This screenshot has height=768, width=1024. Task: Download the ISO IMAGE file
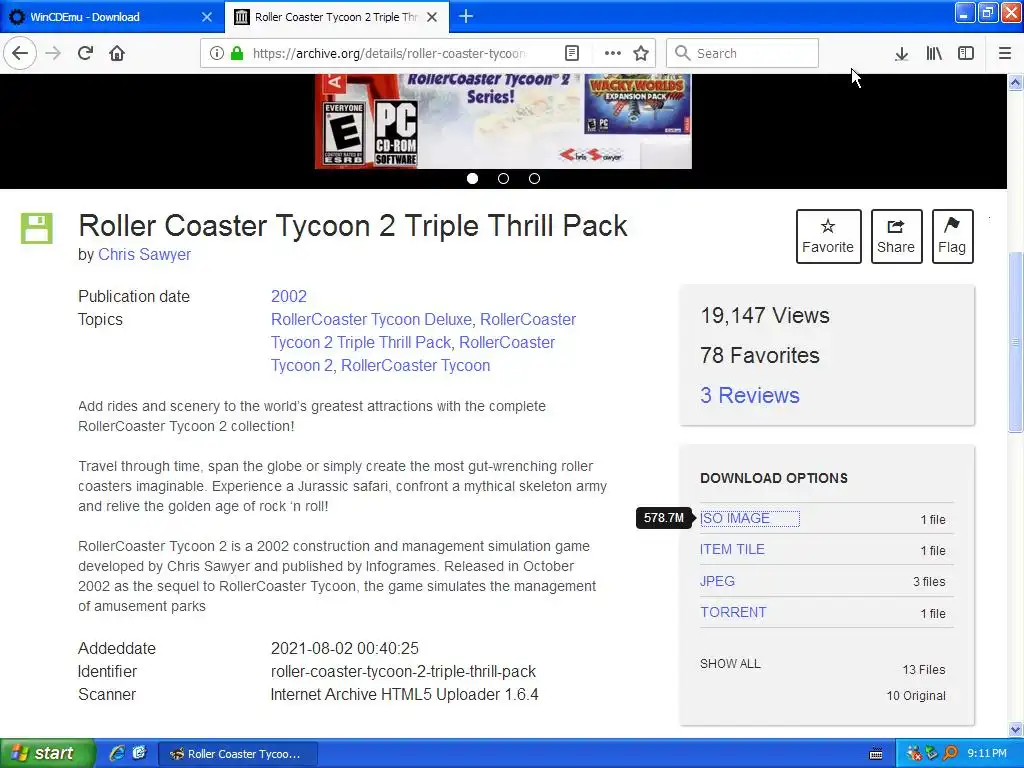pos(735,519)
